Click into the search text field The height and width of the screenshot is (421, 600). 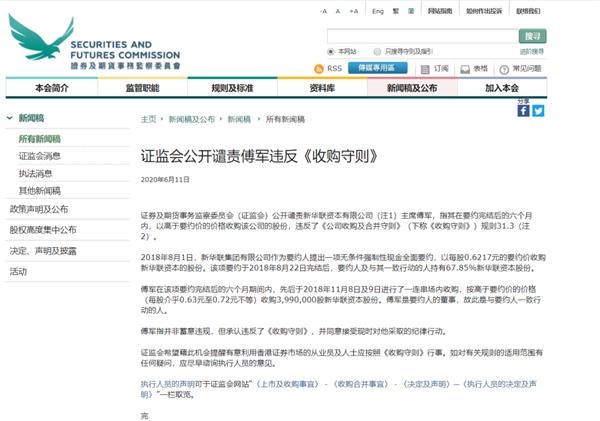pyautogui.click(x=423, y=36)
